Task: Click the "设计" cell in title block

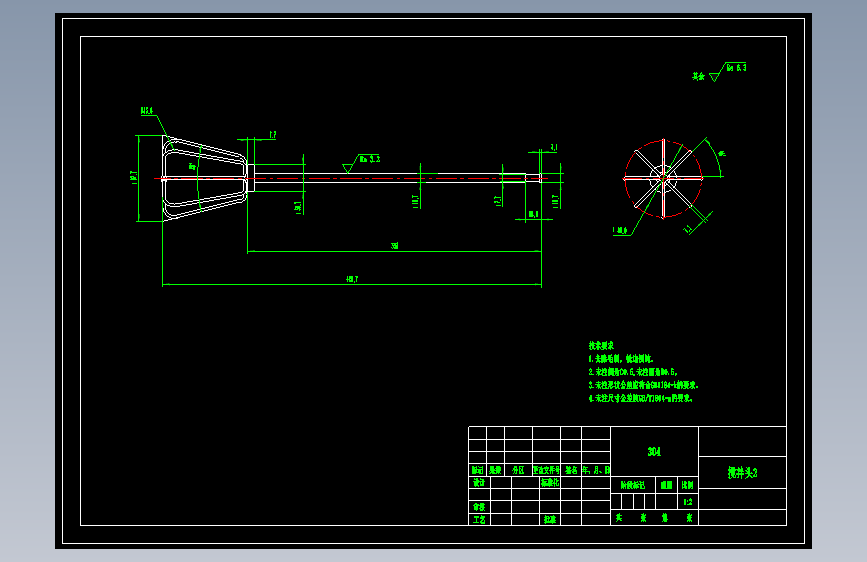Action: pyautogui.click(x=479, y=482)
